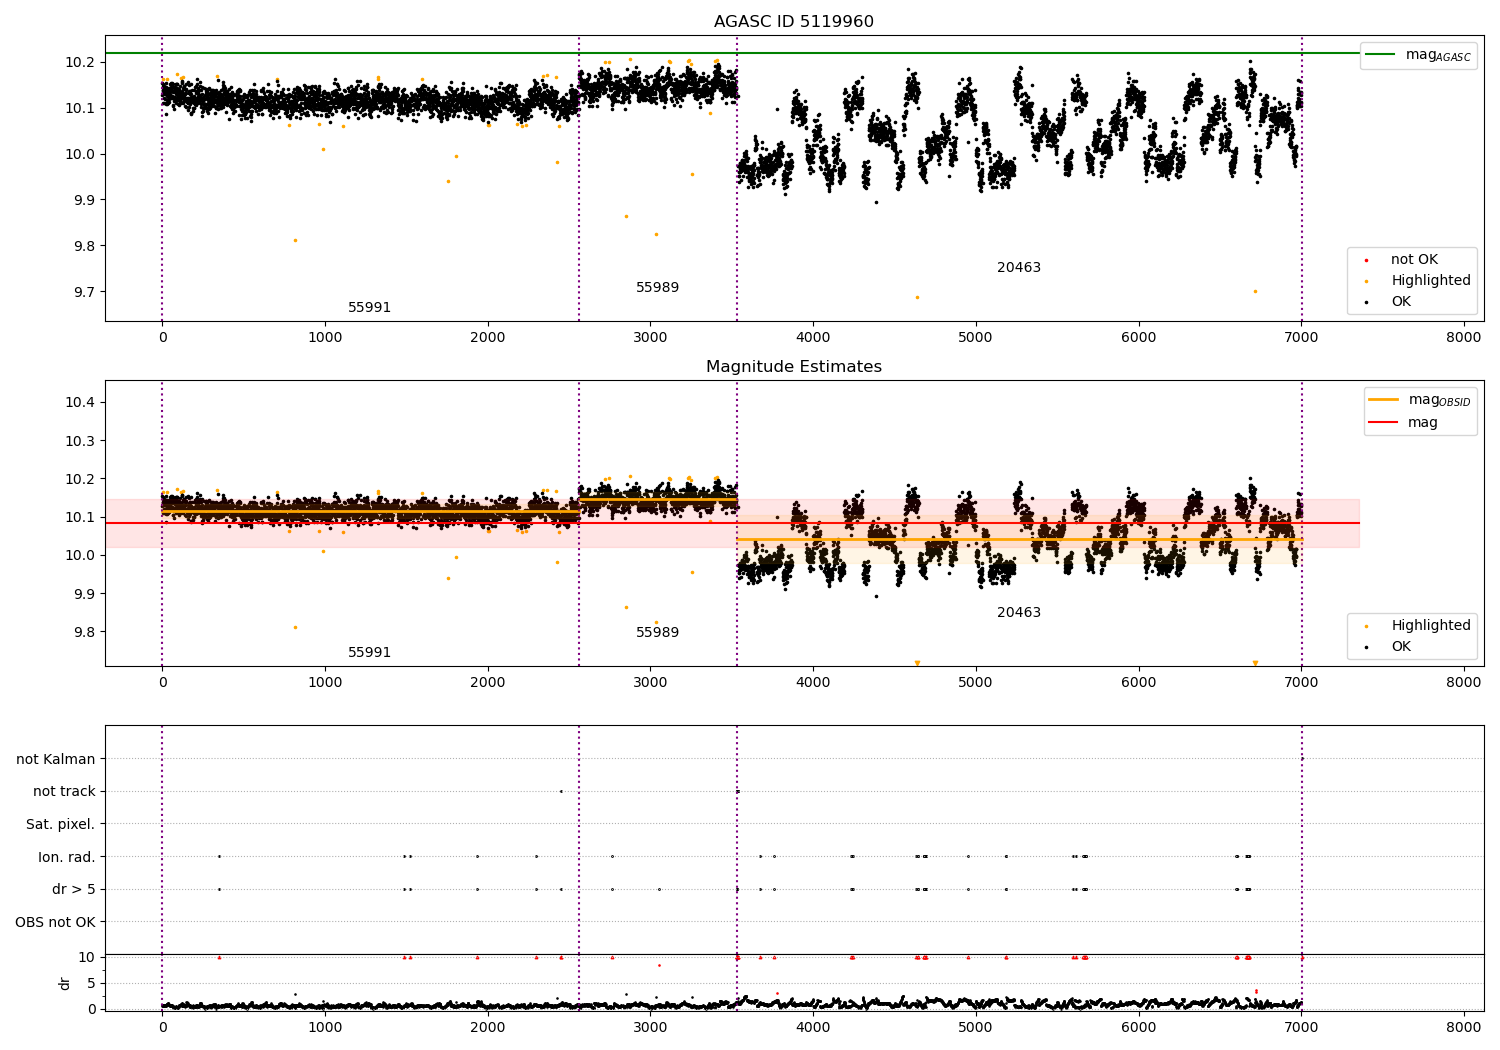Click y-tick 9.9 on the AGASC ID plot

pyautogui.click(x=83, y=200)
